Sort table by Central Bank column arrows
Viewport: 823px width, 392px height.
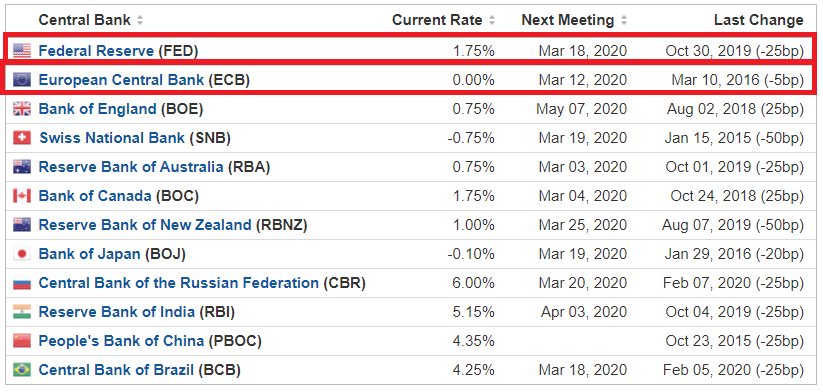(140, 20)
